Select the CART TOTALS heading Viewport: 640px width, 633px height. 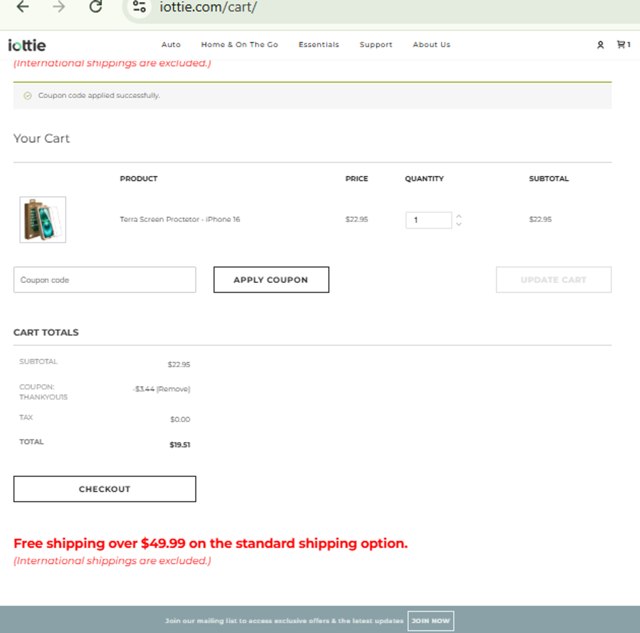coord(46,332)
